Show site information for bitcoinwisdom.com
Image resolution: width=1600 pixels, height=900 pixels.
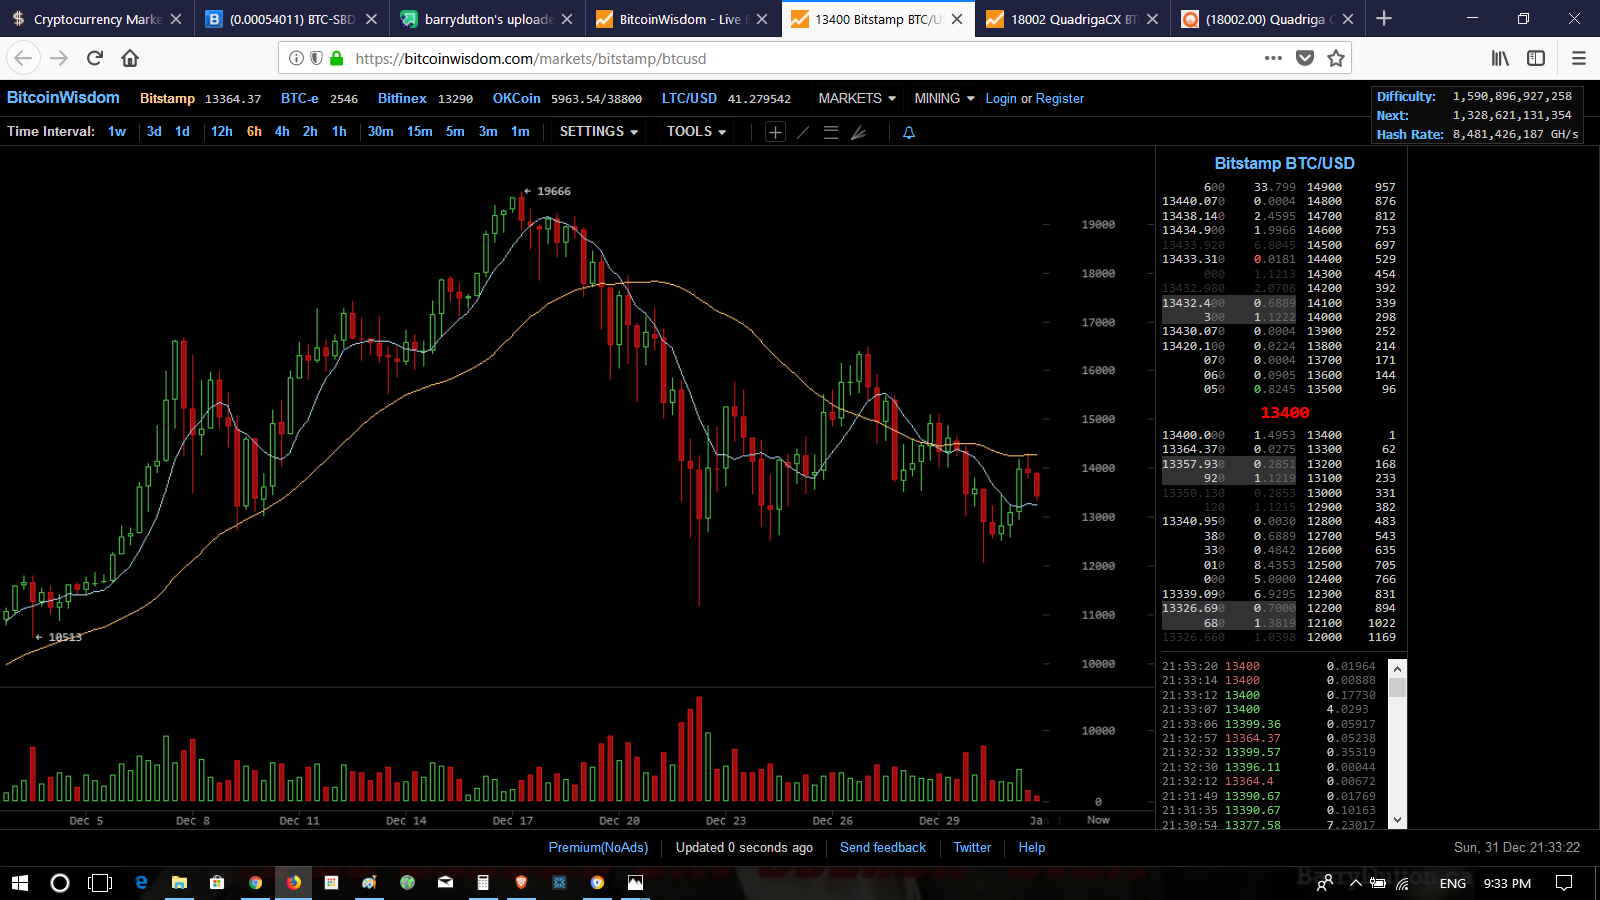(x=296, y=58)
